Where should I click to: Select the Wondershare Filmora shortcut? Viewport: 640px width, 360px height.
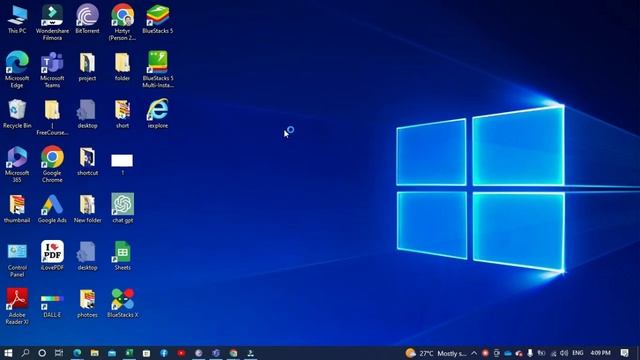(52, 22)
